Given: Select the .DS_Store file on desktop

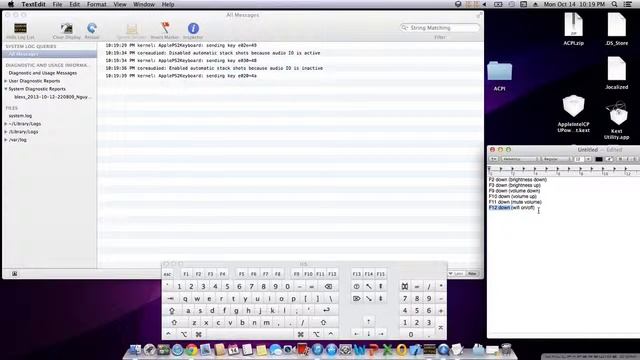Looking at the screenshot, I should tap(616, 29).
